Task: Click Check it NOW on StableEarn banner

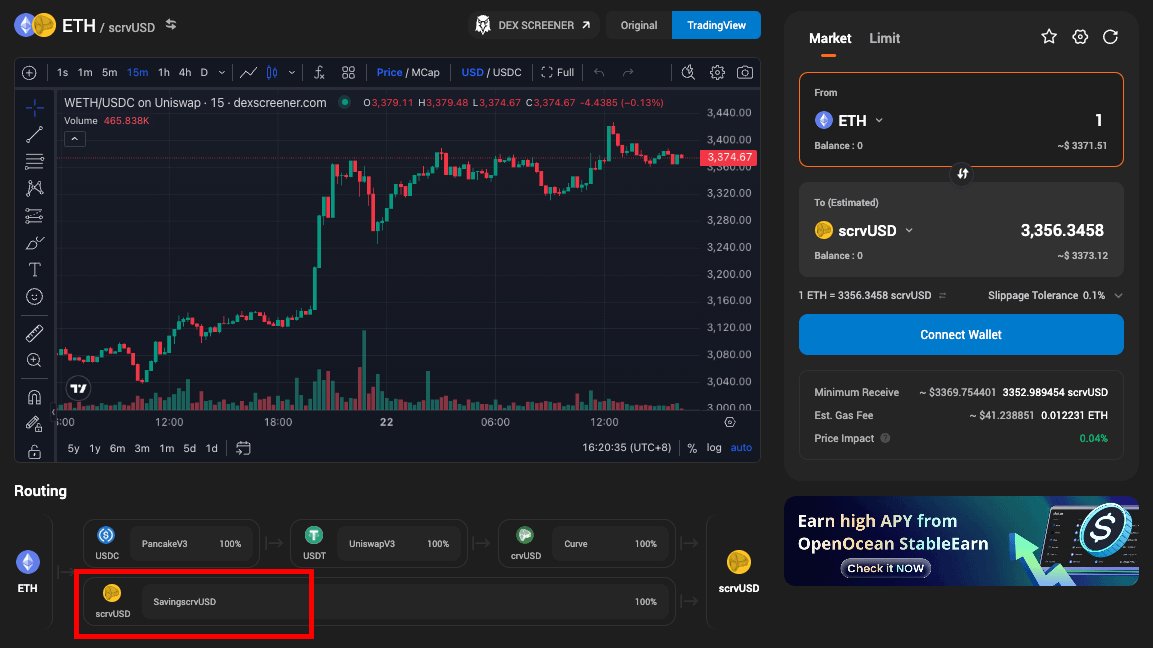Action: point(885,569)
